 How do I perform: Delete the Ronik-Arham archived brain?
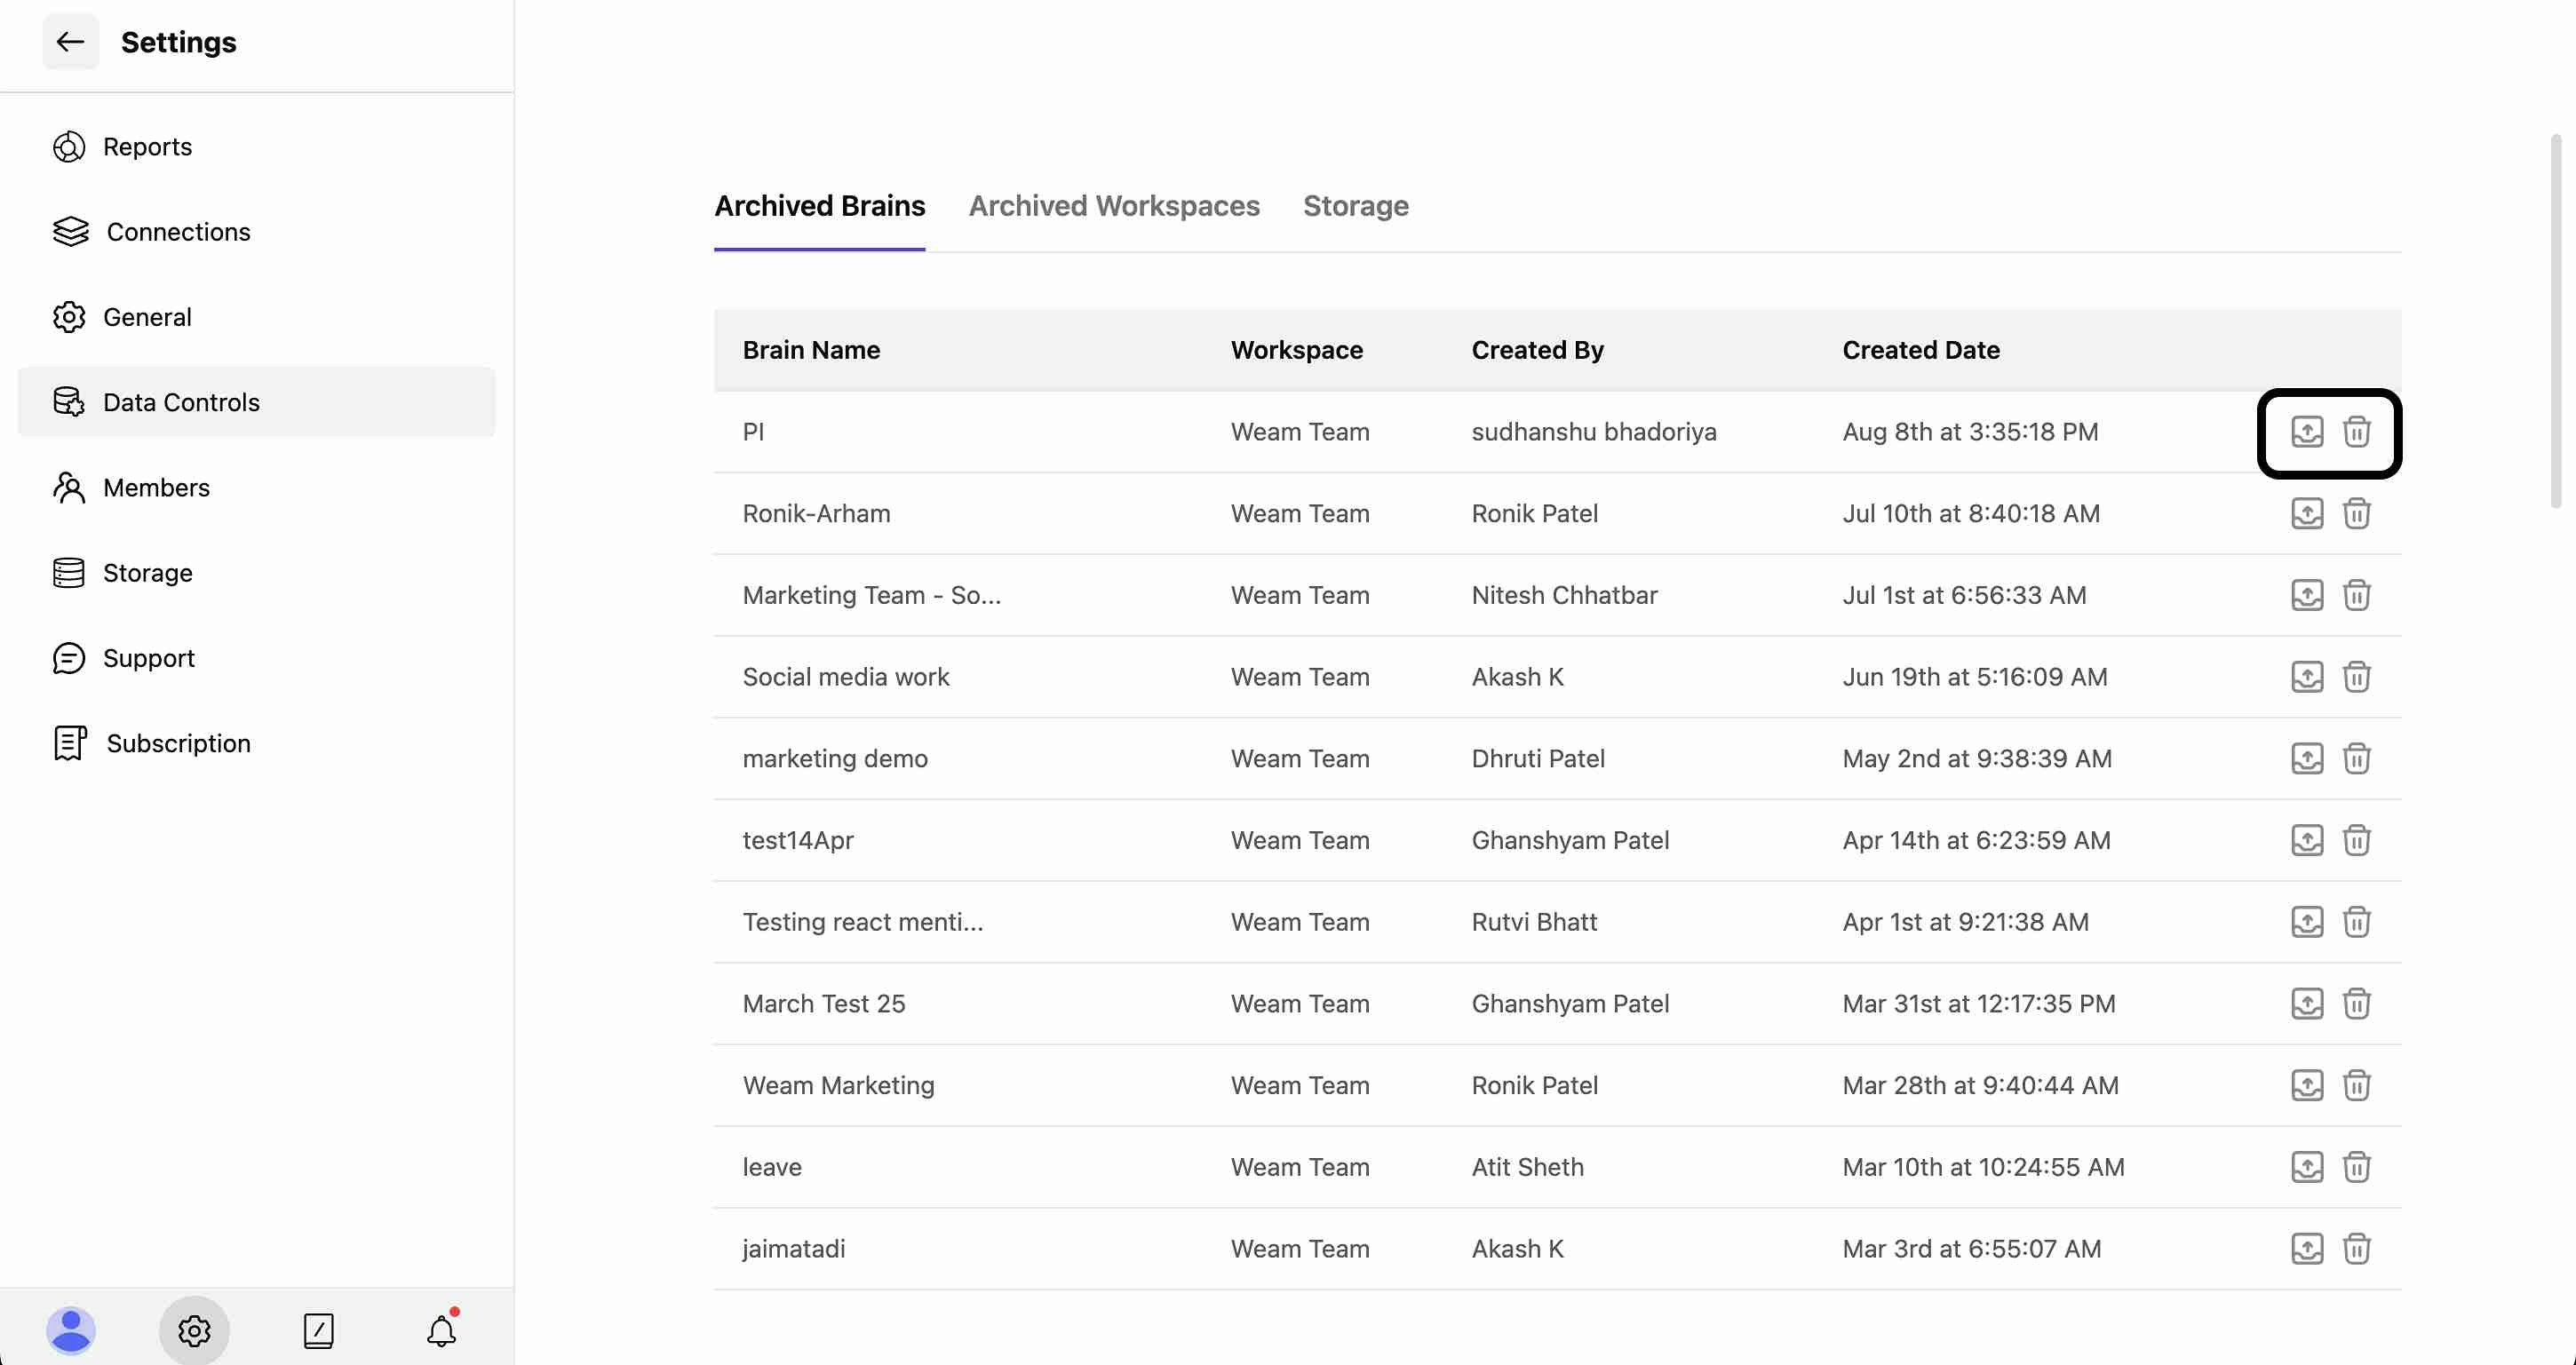(2356, 514)
